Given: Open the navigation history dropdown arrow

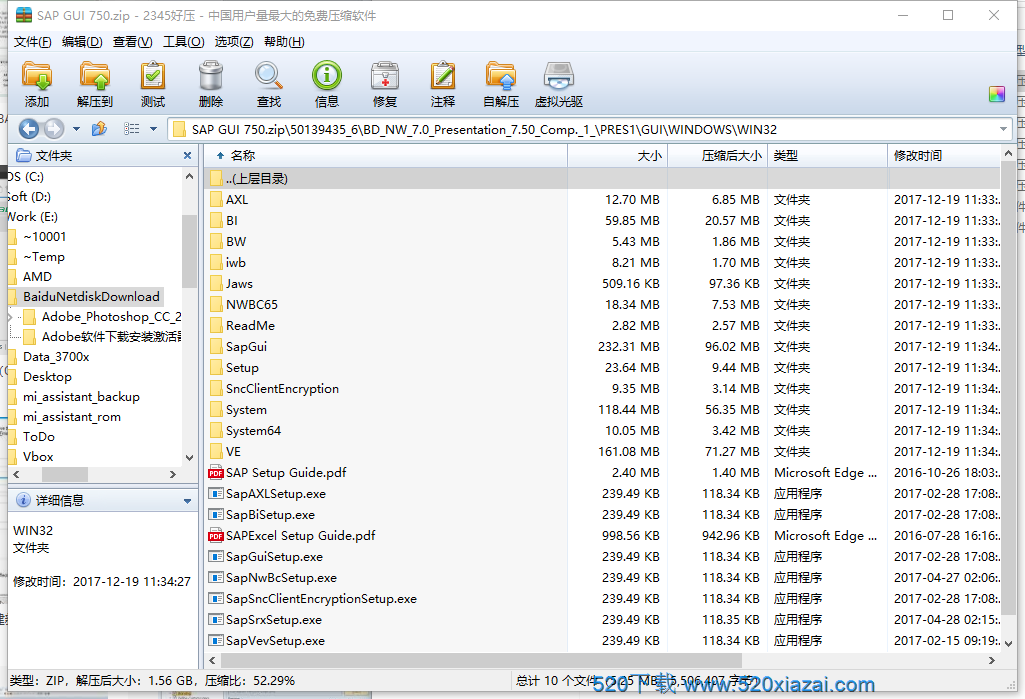Looking at the screenshot, I should (76, 129).
